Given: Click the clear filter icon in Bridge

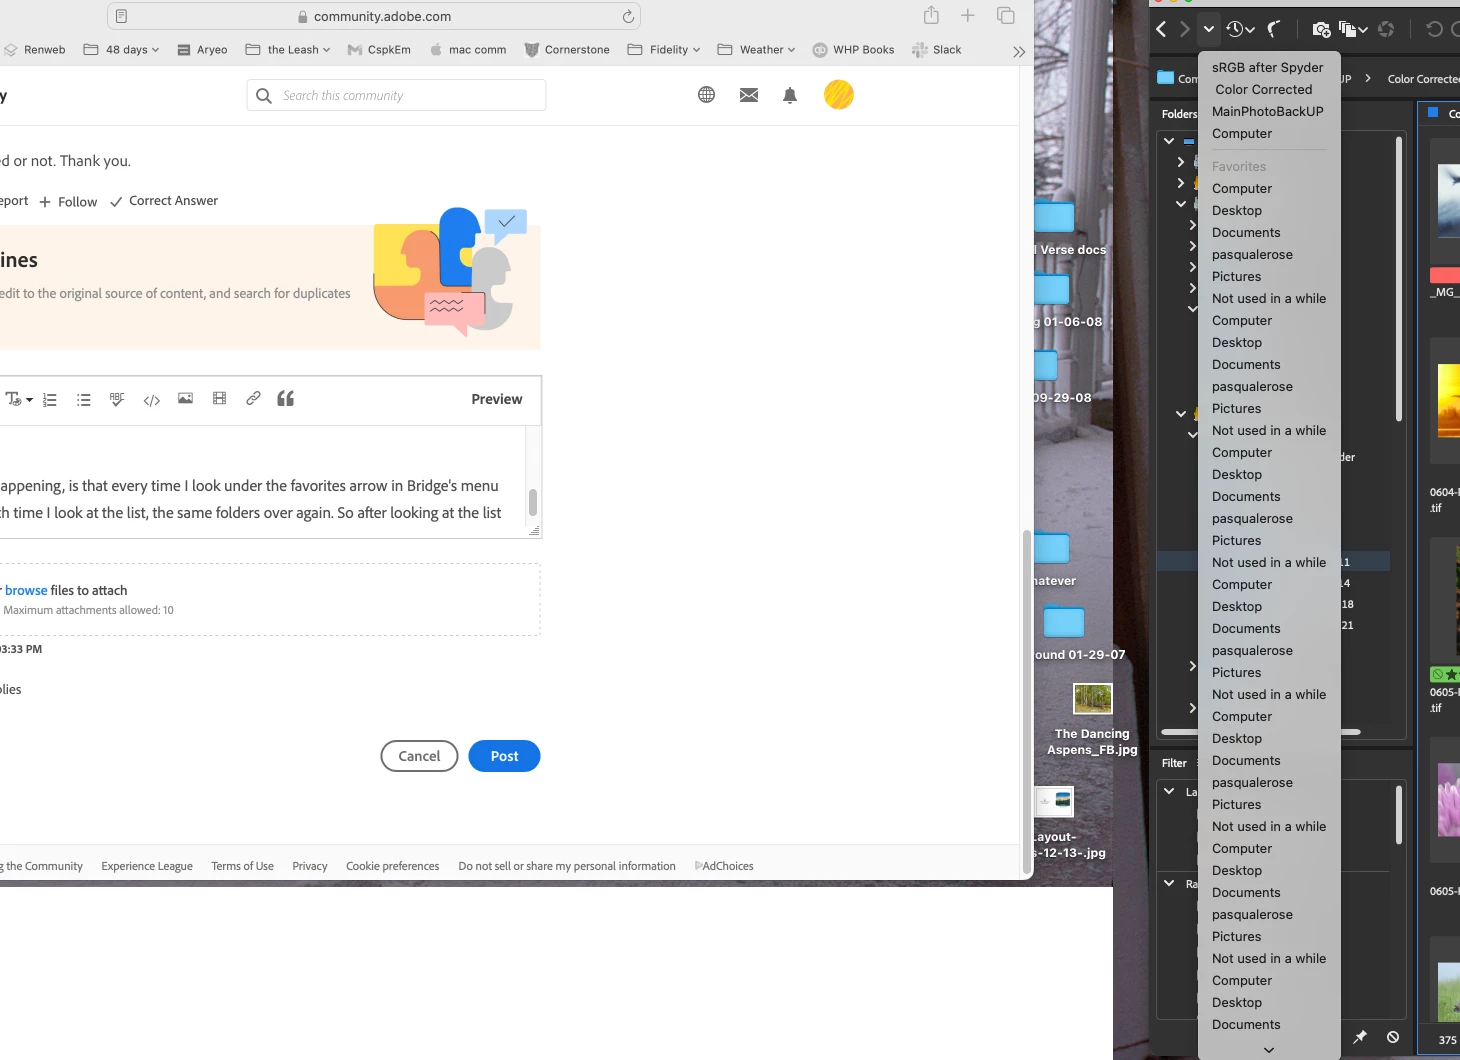Looking at the screenshot, I should pos(1393,1037).
